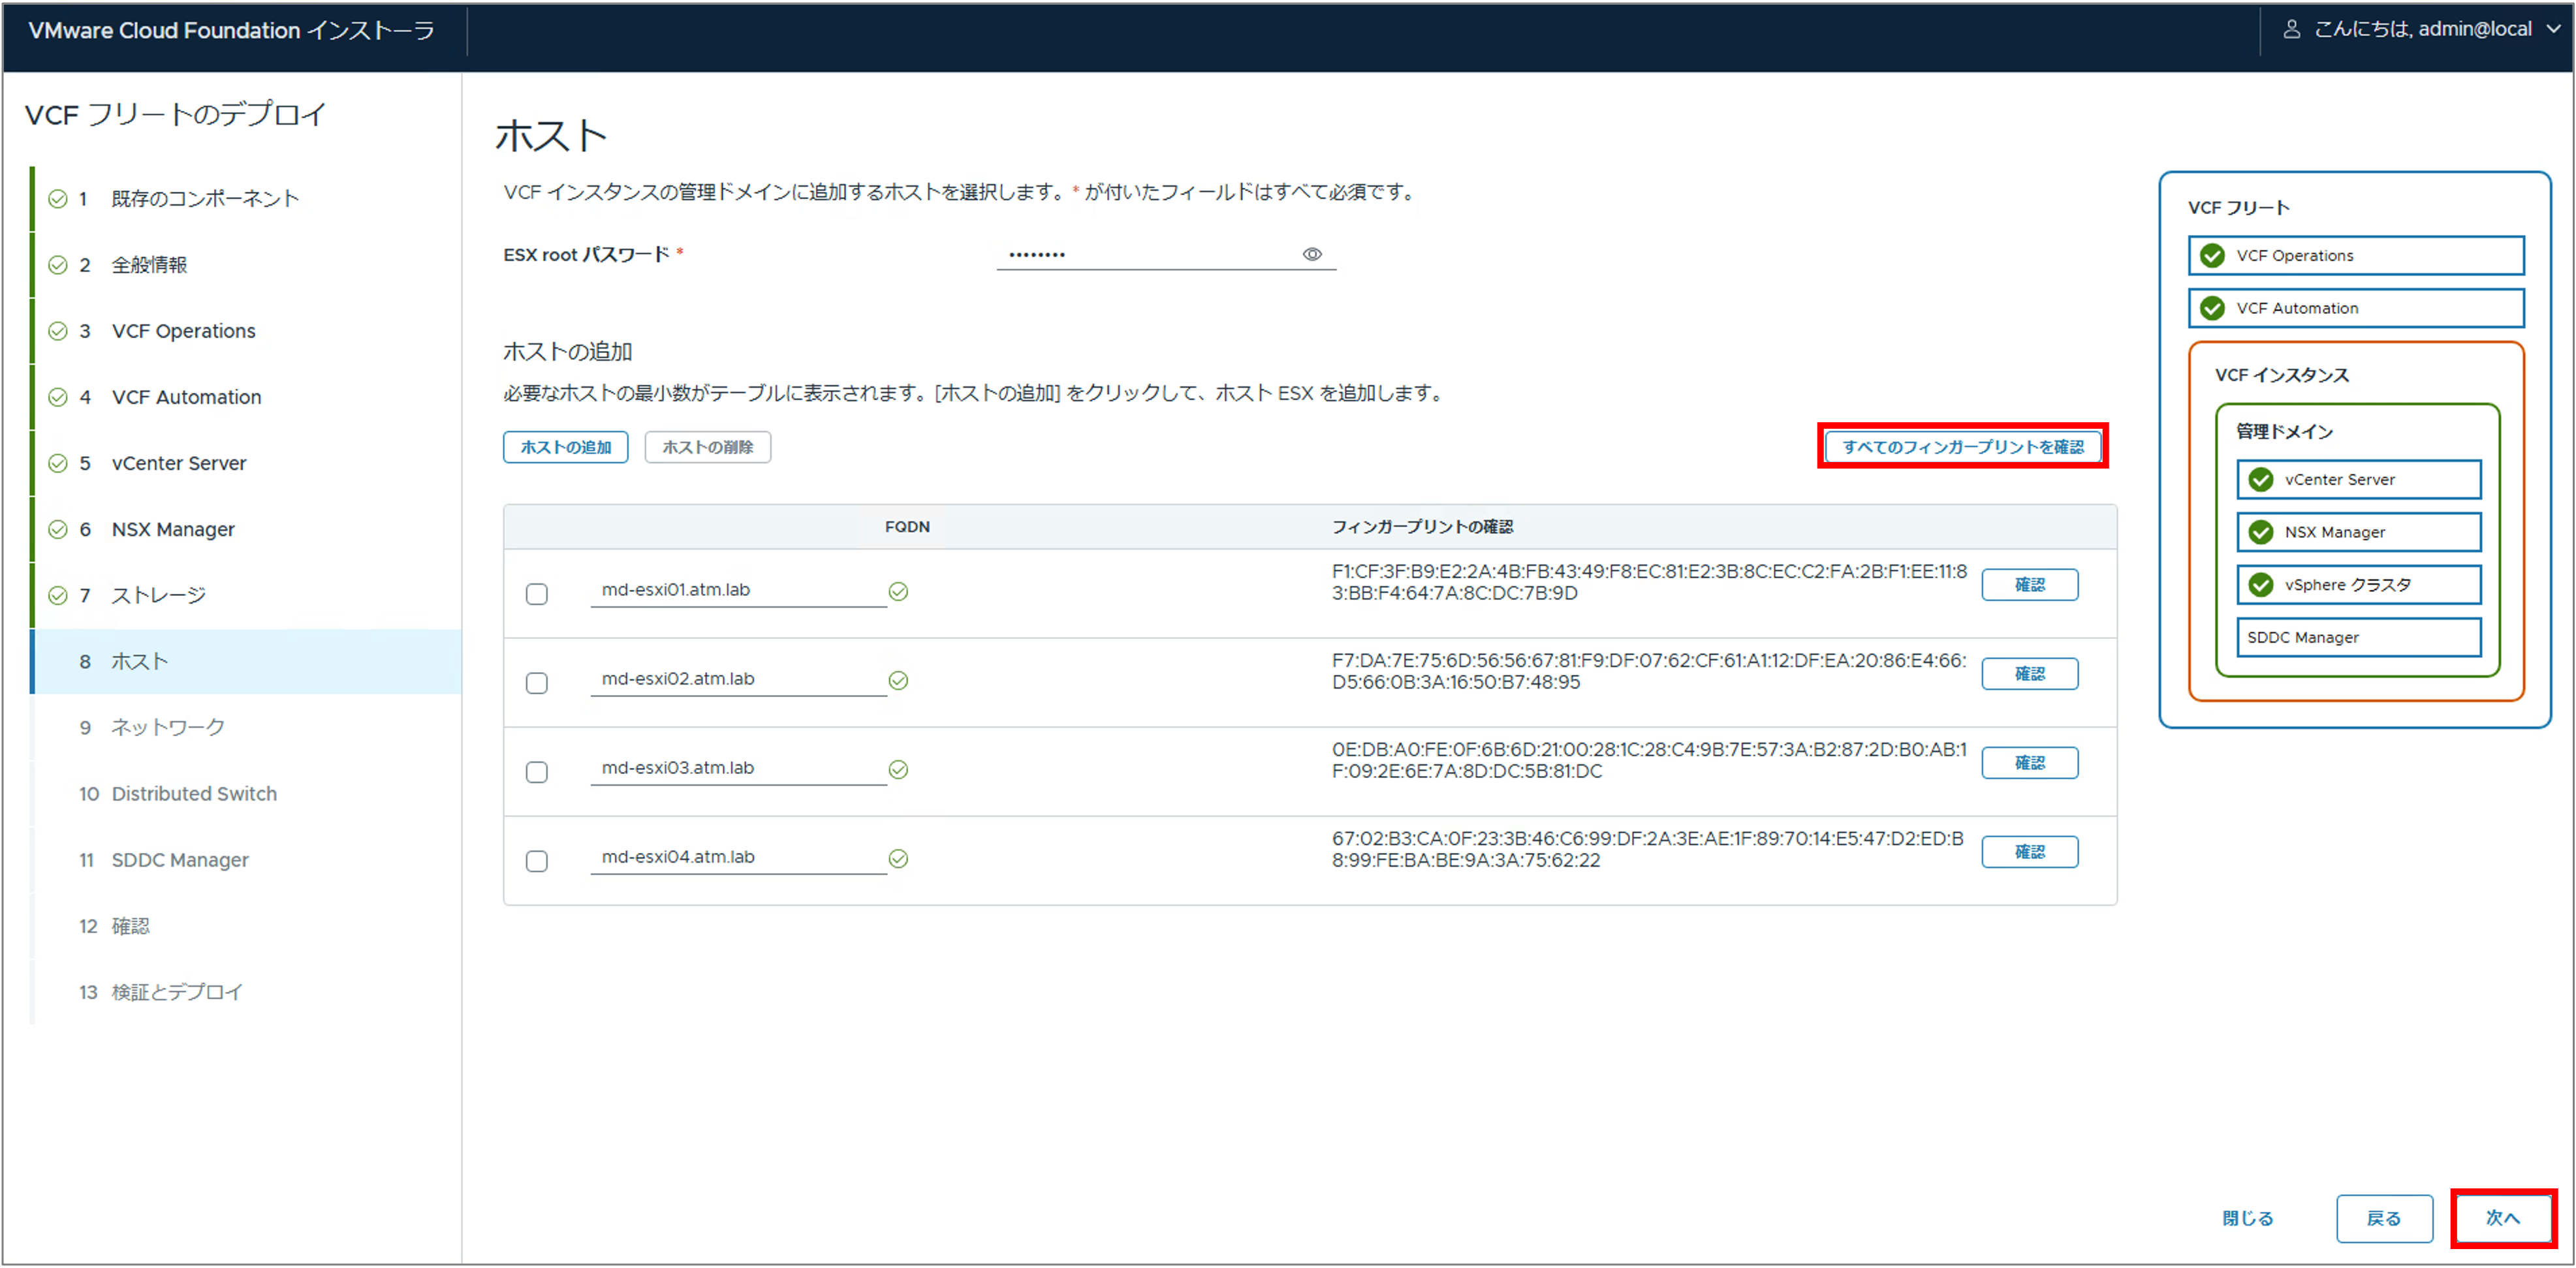The width and height of the screenshot is (2576, 1268).
Task: Click fingerprint text starting F7:DA:7E:75
Action: 1649,671
